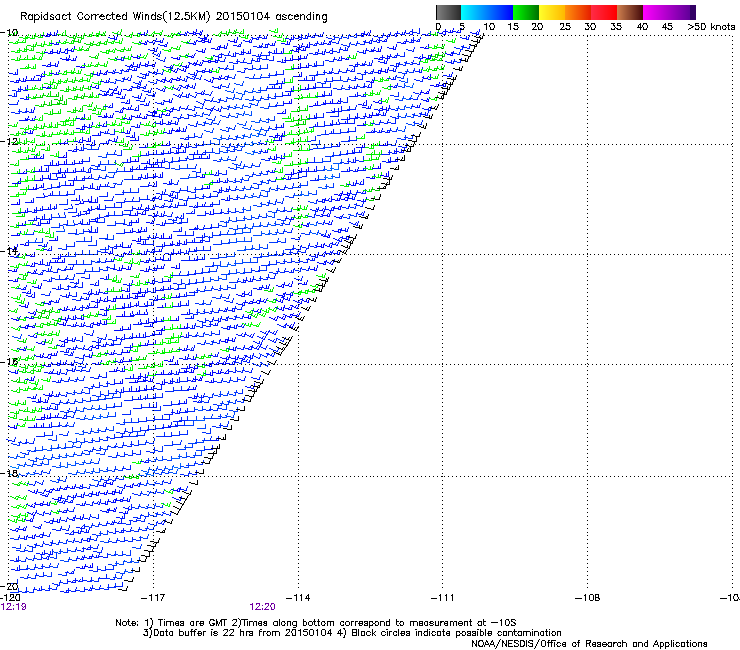
Task: Click the -12 latitude axis label
Action: (x=9, y=142)
